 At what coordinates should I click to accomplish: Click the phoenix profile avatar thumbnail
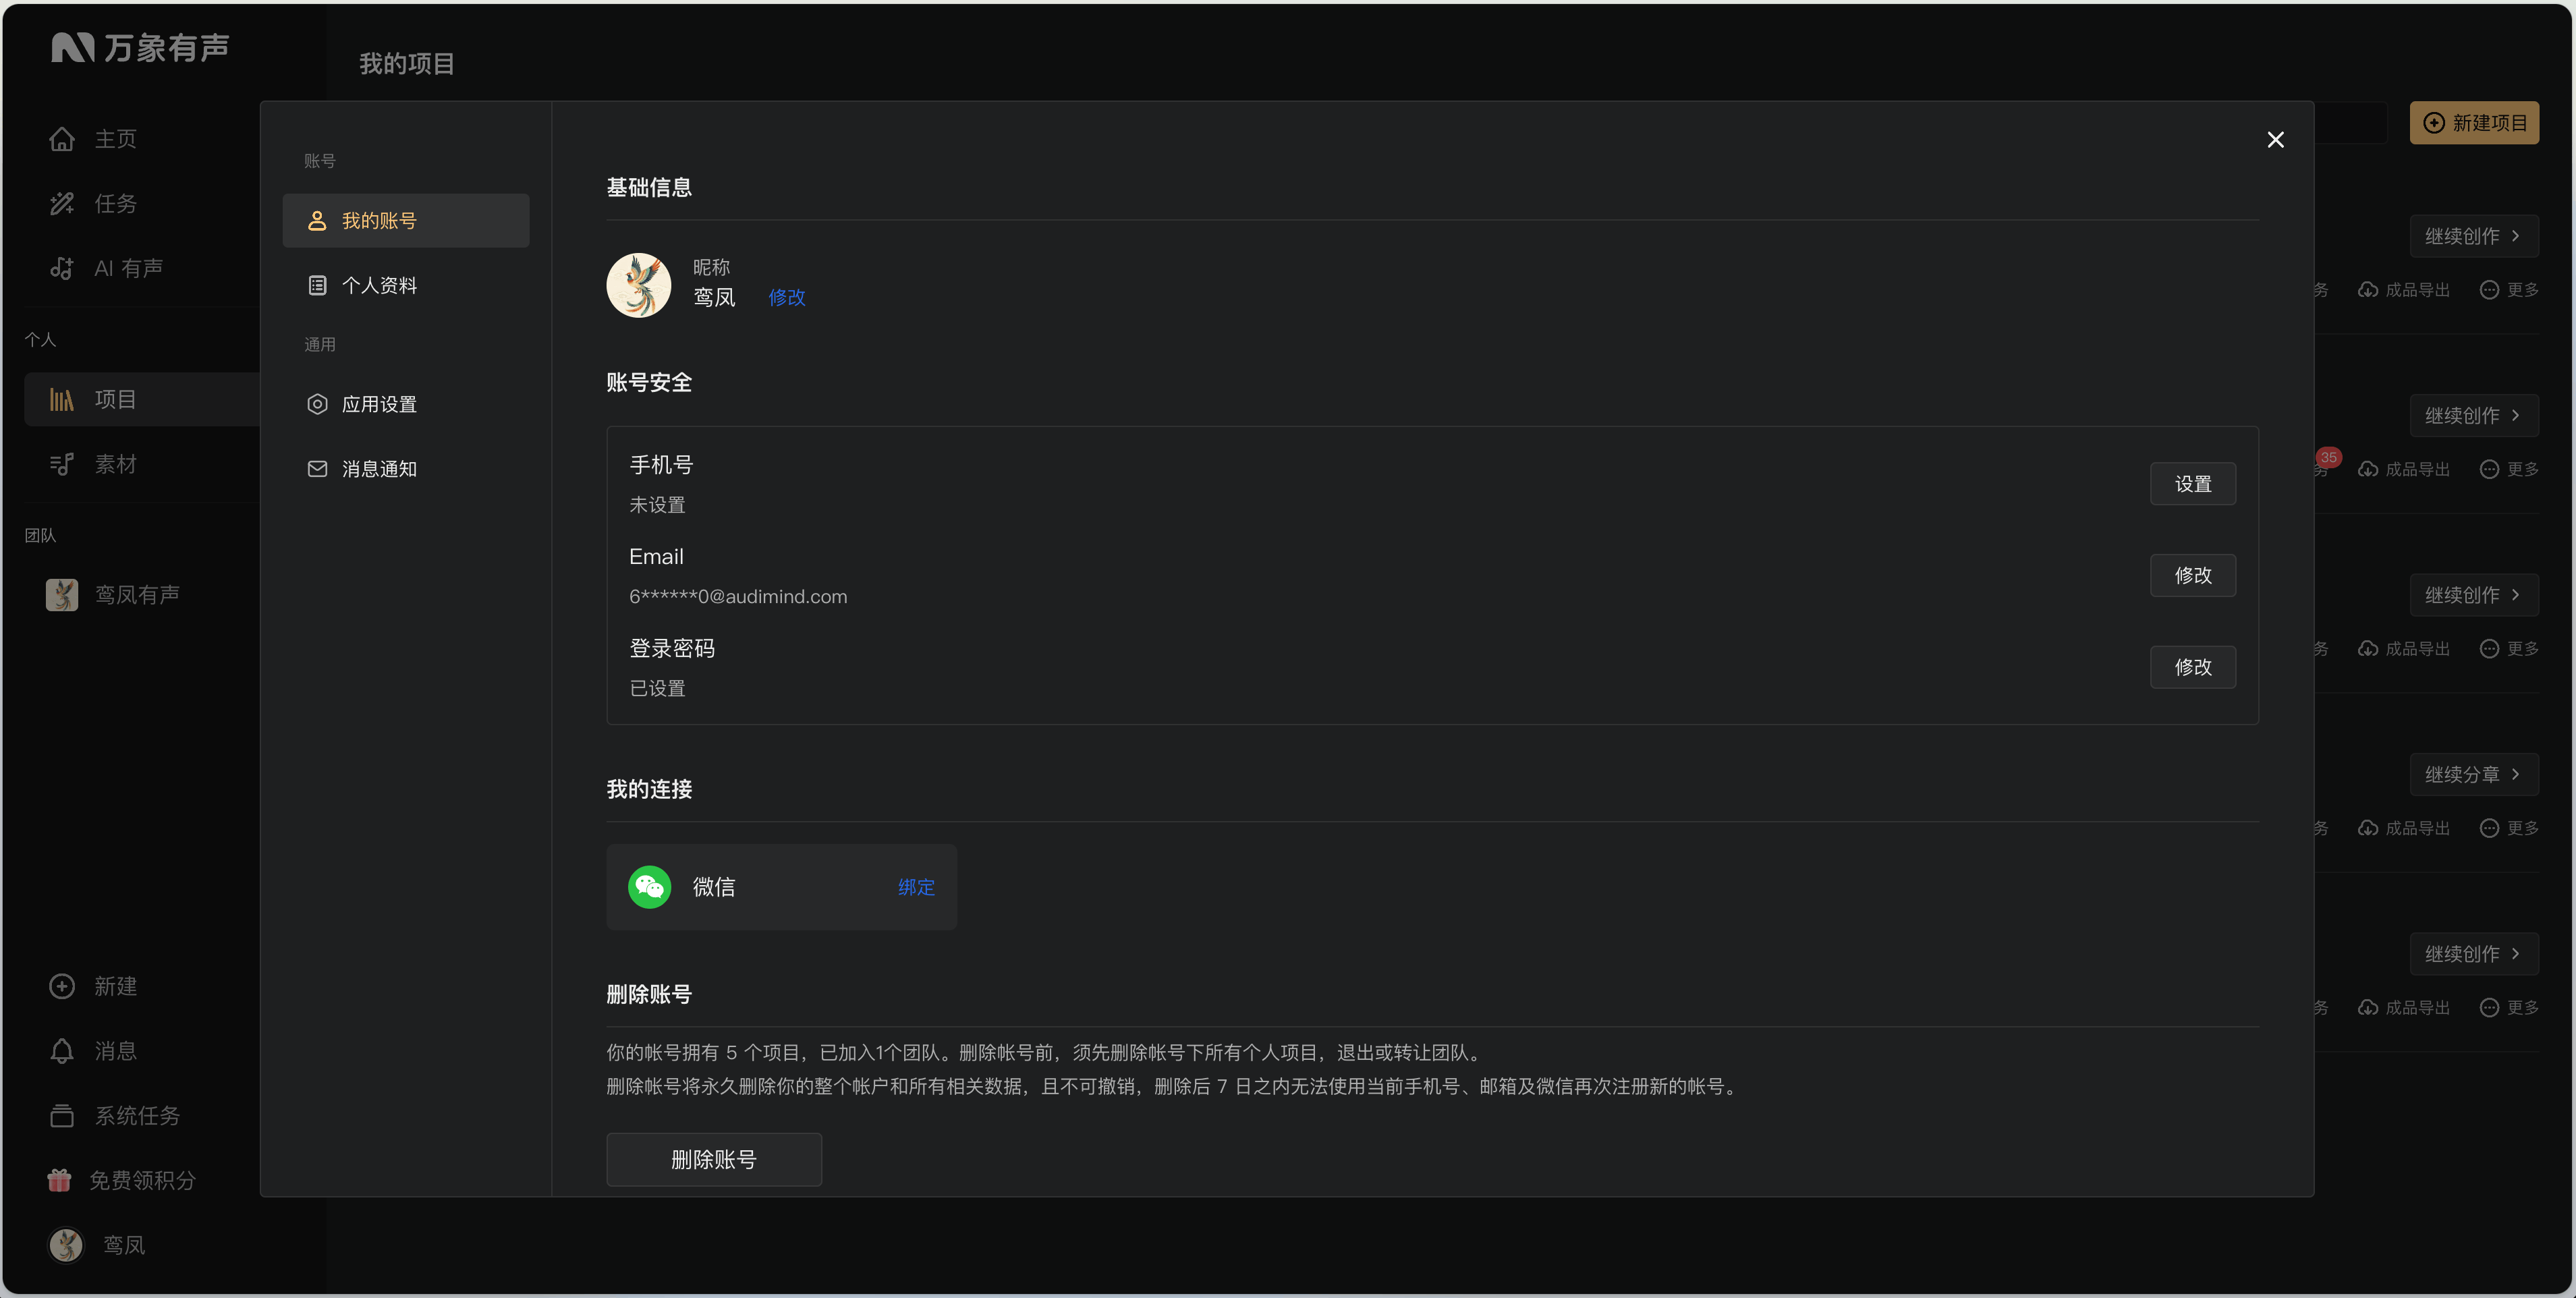pos(638,285)
